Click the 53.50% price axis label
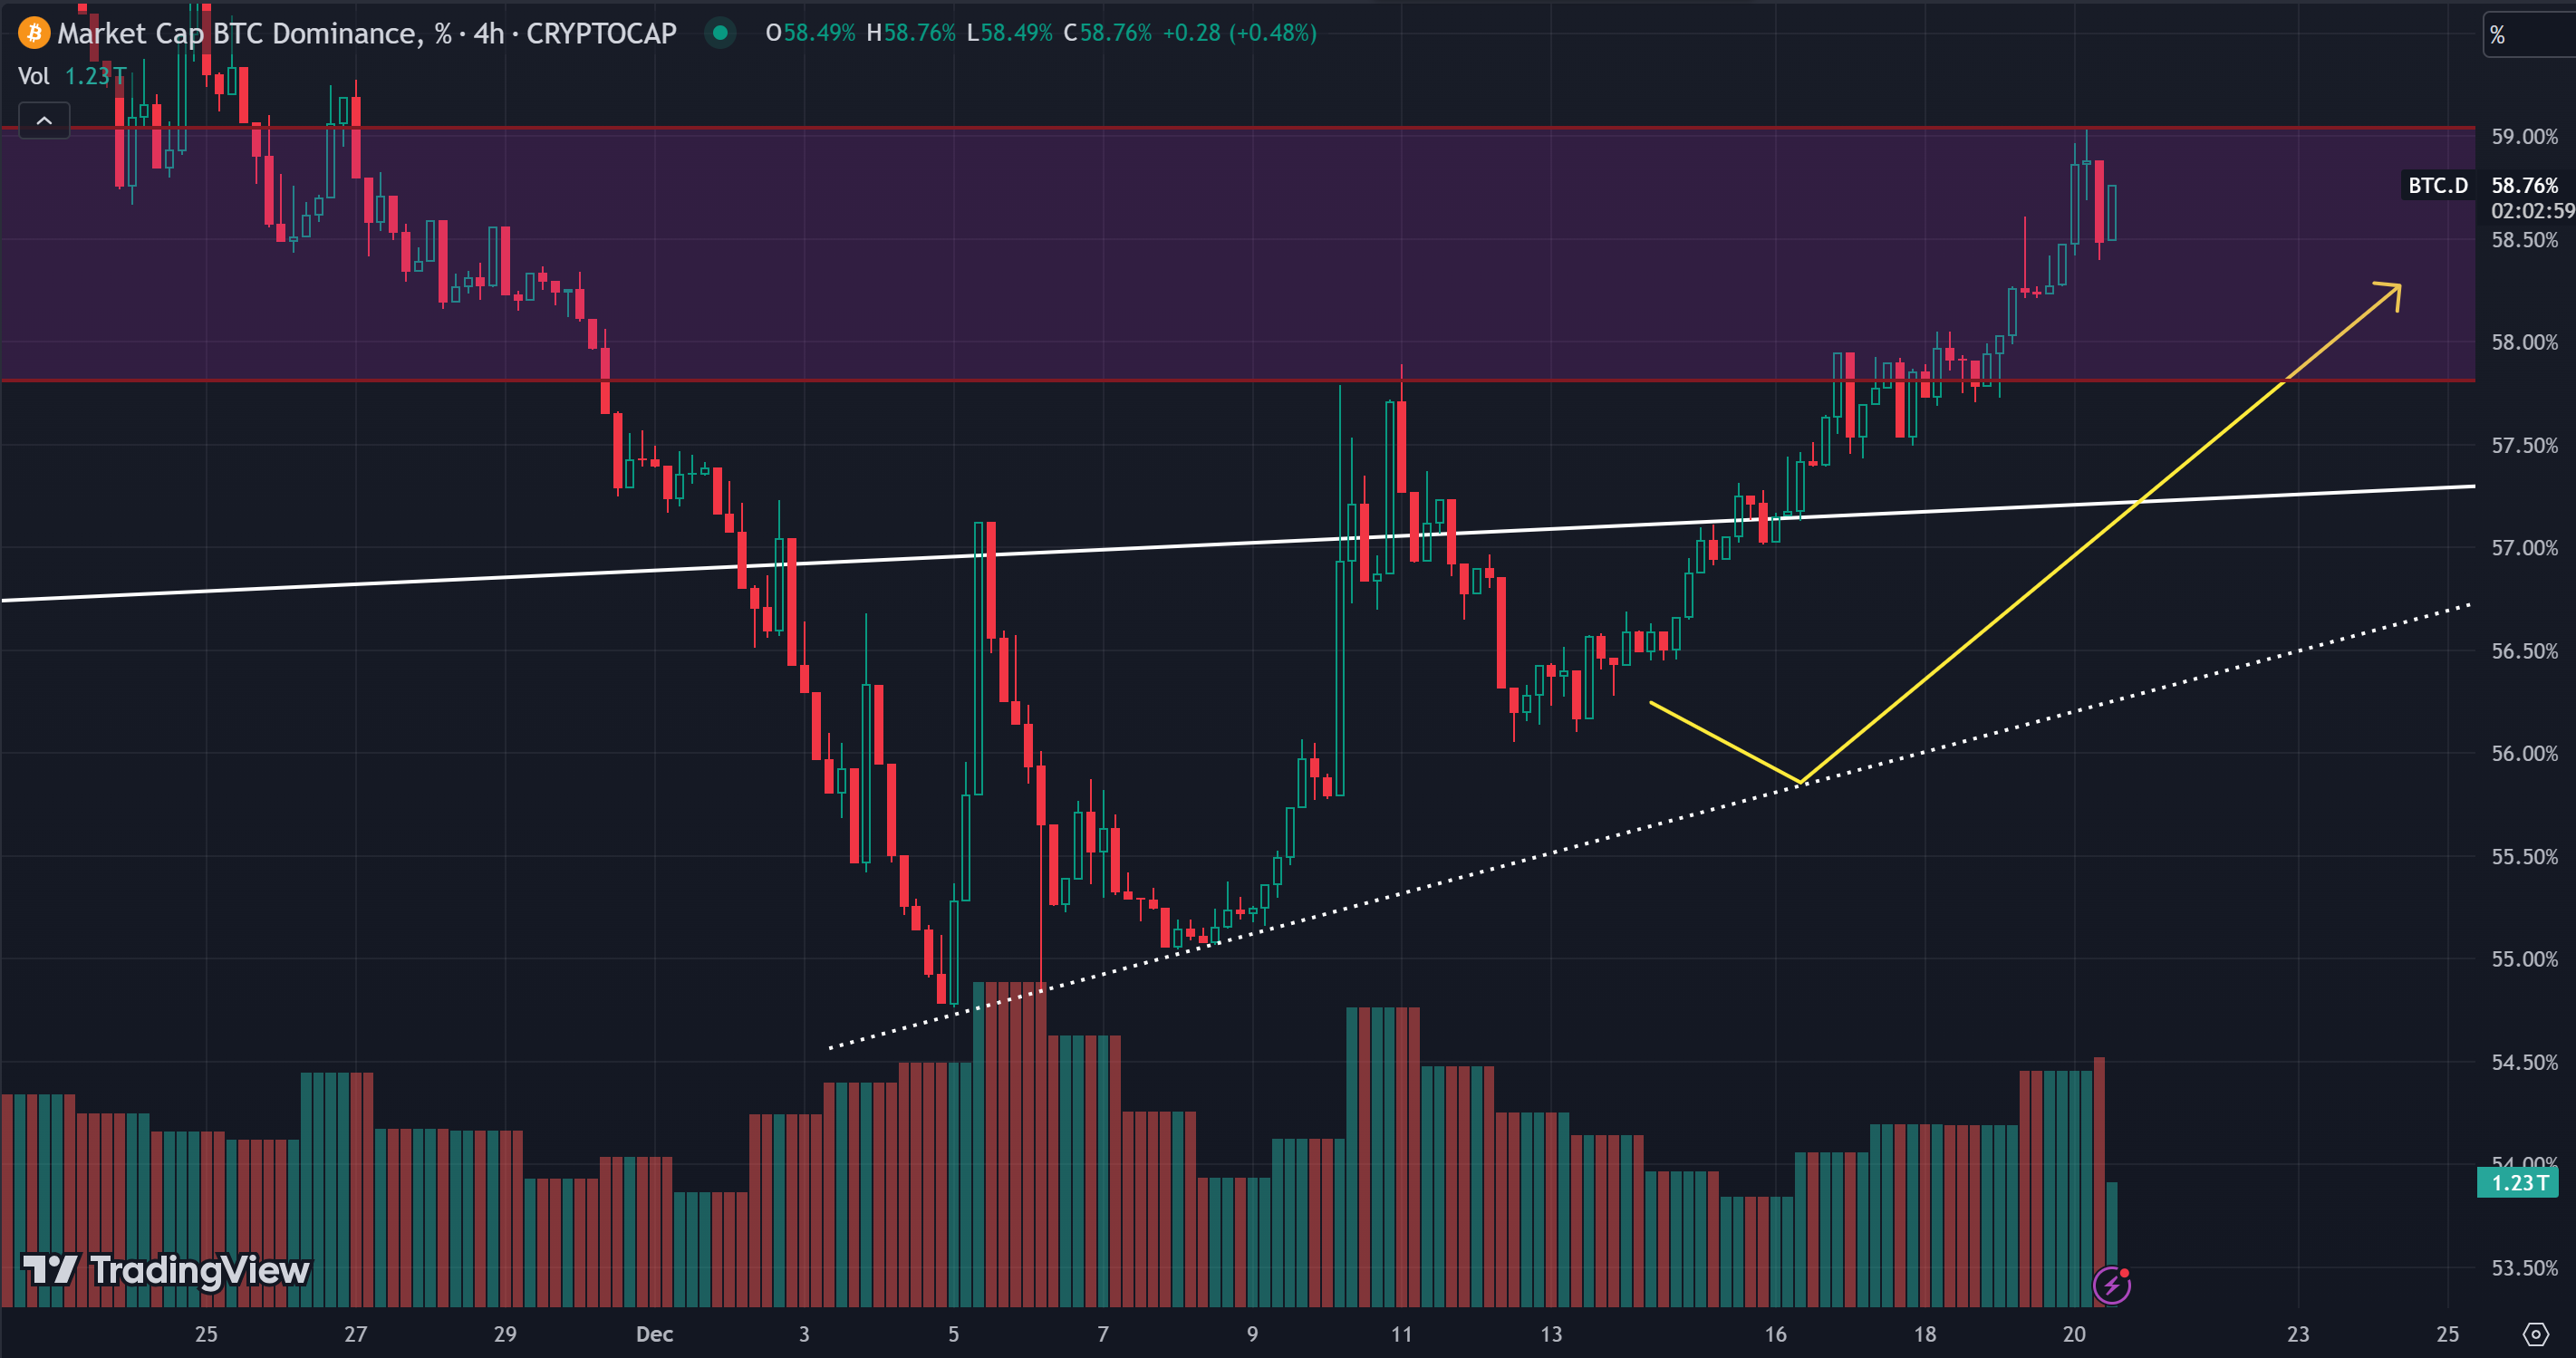 pyautogui.click(x=2524, y=1268)
